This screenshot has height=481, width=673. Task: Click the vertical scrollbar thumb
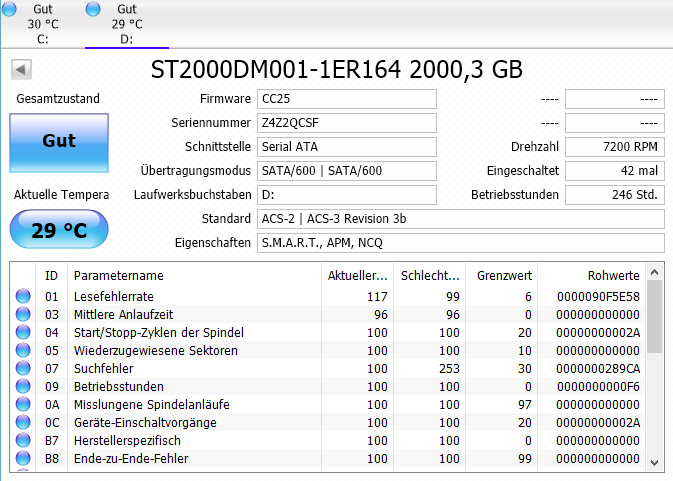point(654,317)
